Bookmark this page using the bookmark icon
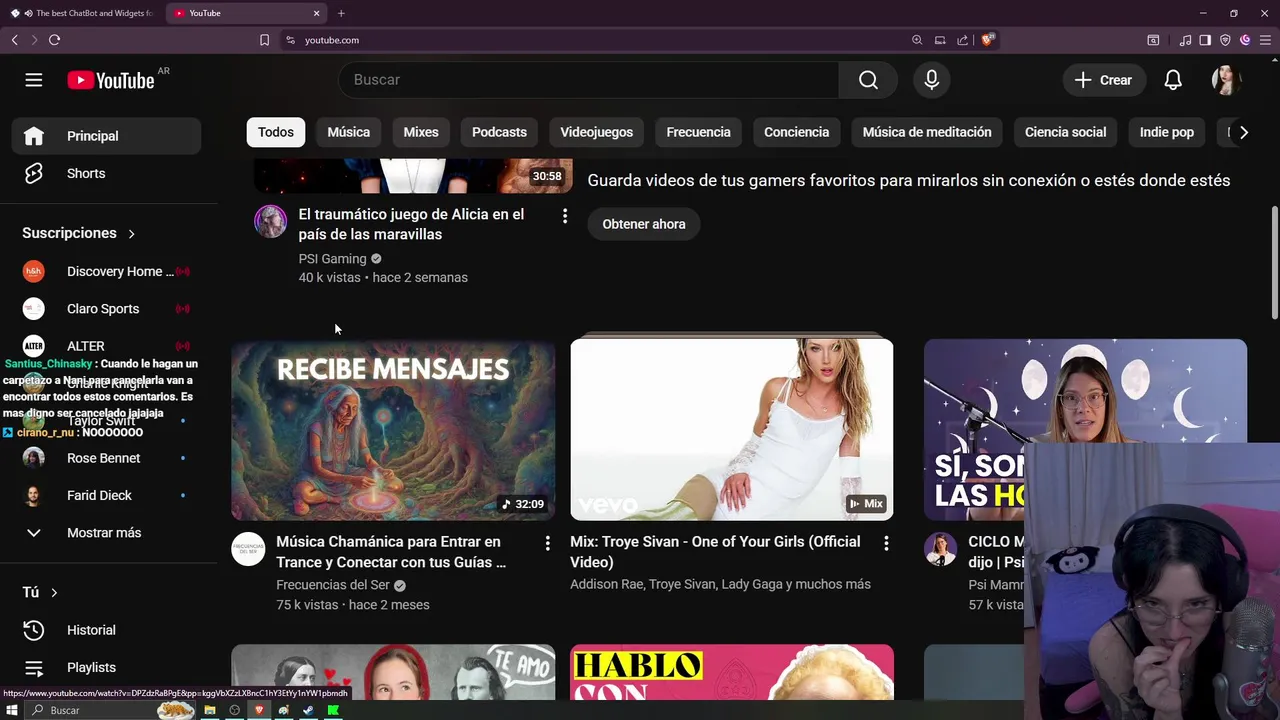1280x720 pixels. click(x=264, y=40)
